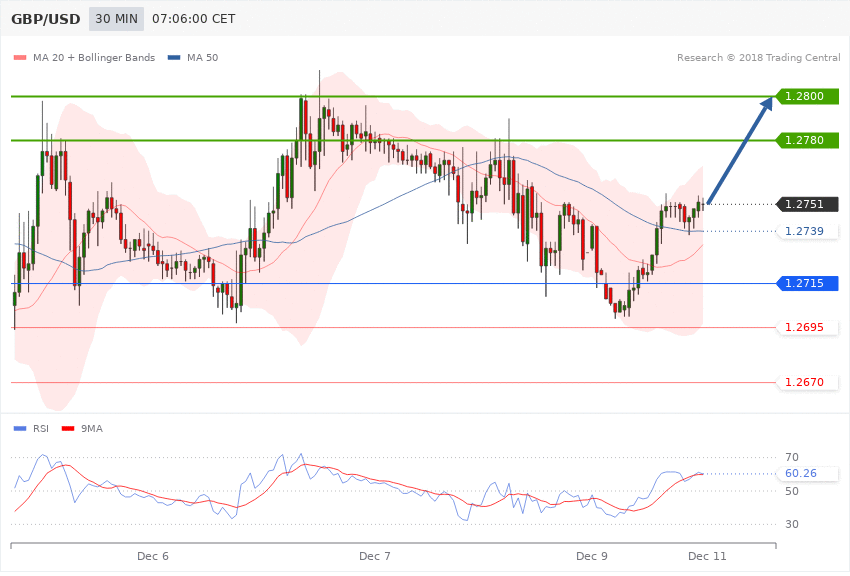Click the Research © 2018 Trading Central credit
Screen dimensions: 850x576
(x=758, y=57)
